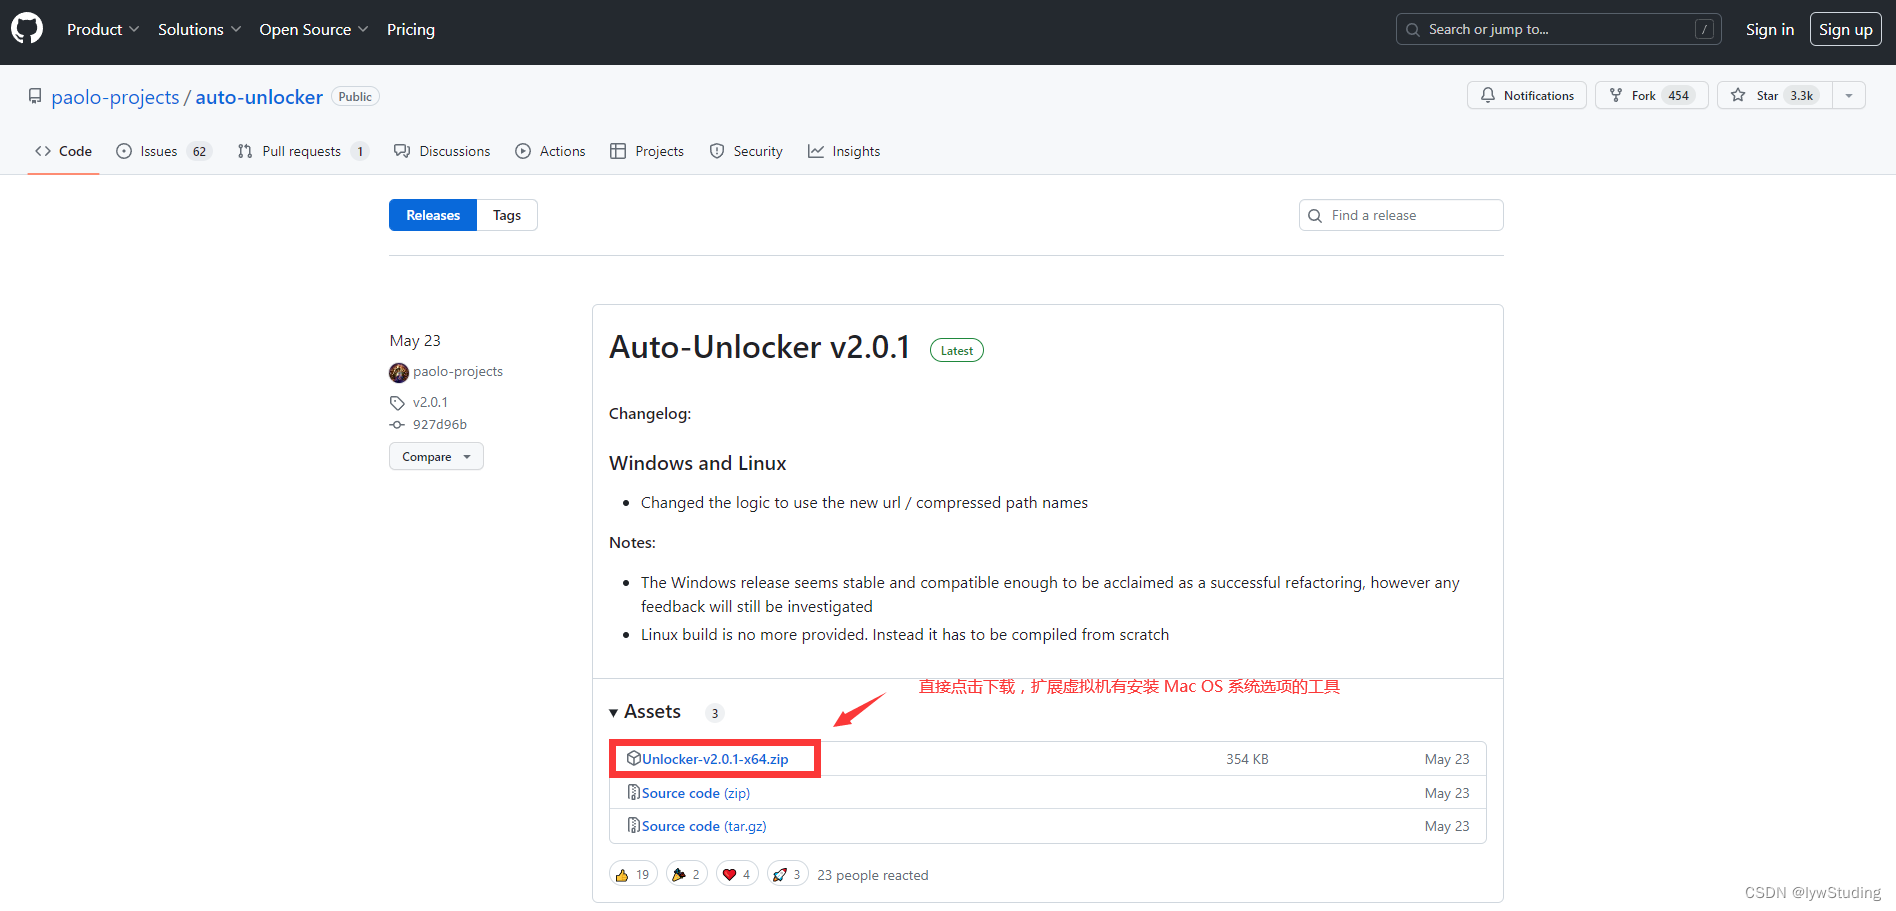Download Source code (zip)
The image size is (1896, 911).
(696, 793)
